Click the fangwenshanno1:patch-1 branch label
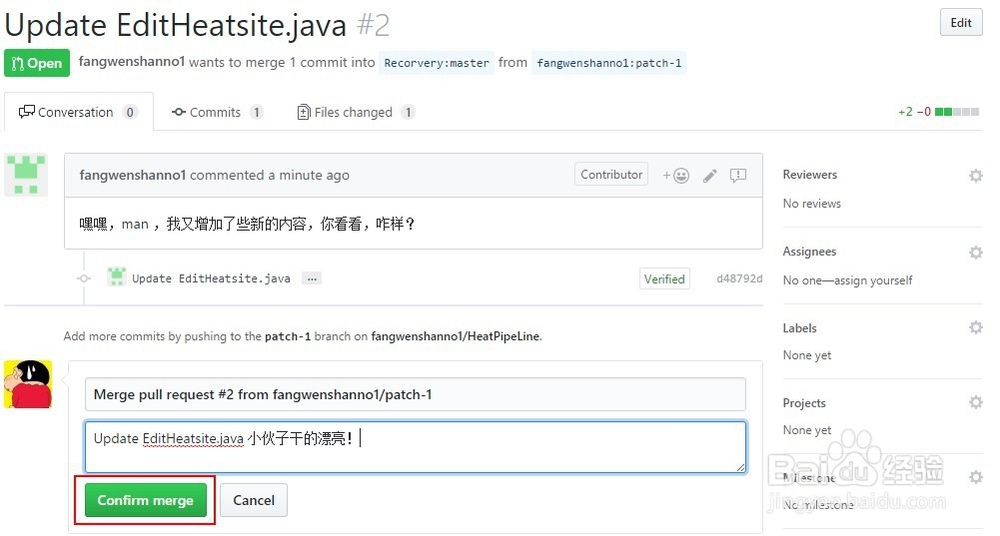The width and height of the screenshot is (1000, 536). click(608, 63)
